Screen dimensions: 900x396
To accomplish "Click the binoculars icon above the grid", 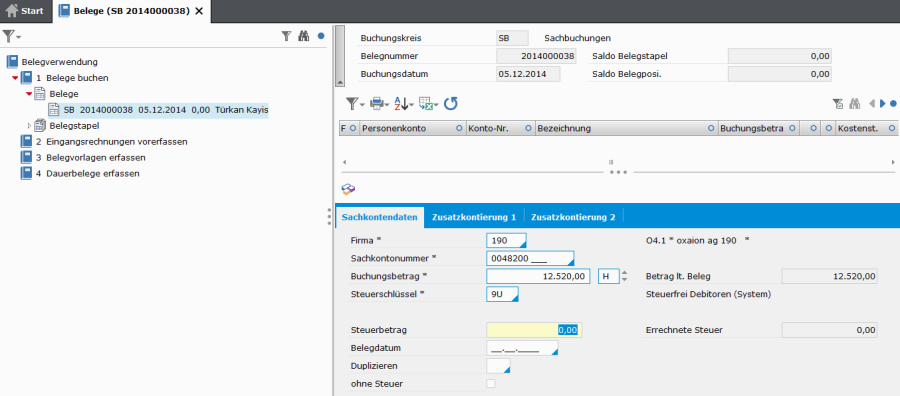I will [855, 104].
